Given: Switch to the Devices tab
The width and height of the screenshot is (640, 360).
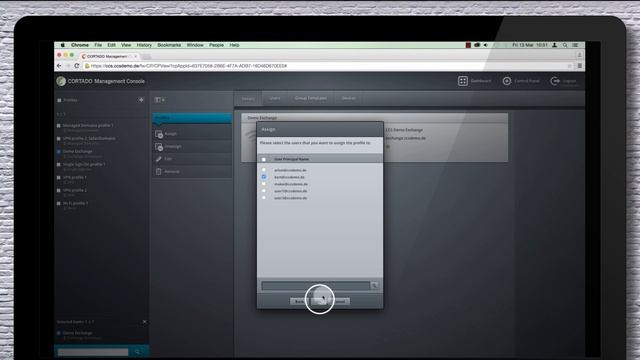Looking at the screenshot, I should tap(349, 98).
